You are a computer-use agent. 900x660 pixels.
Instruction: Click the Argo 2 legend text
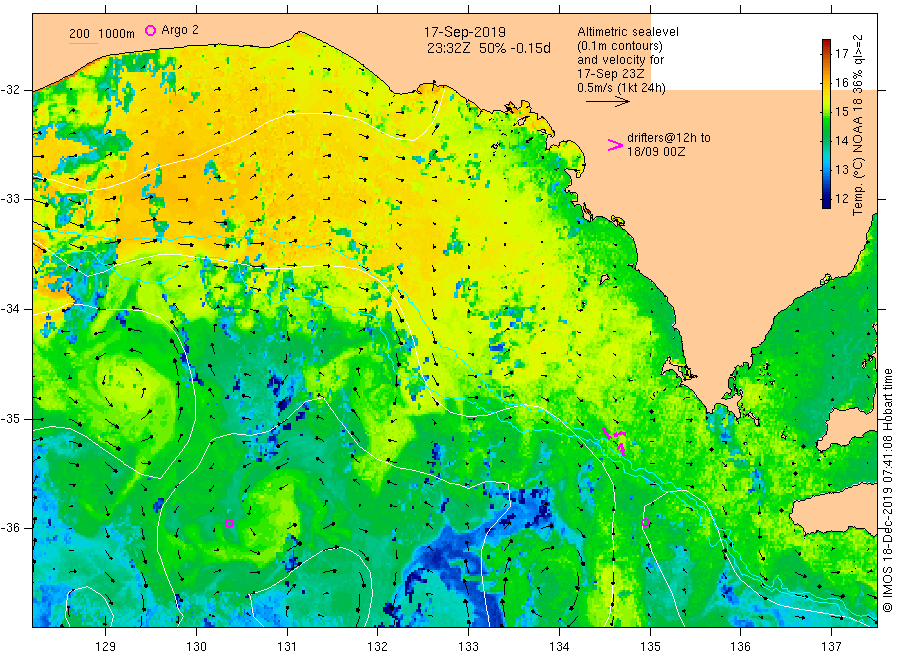click(180, 30)
